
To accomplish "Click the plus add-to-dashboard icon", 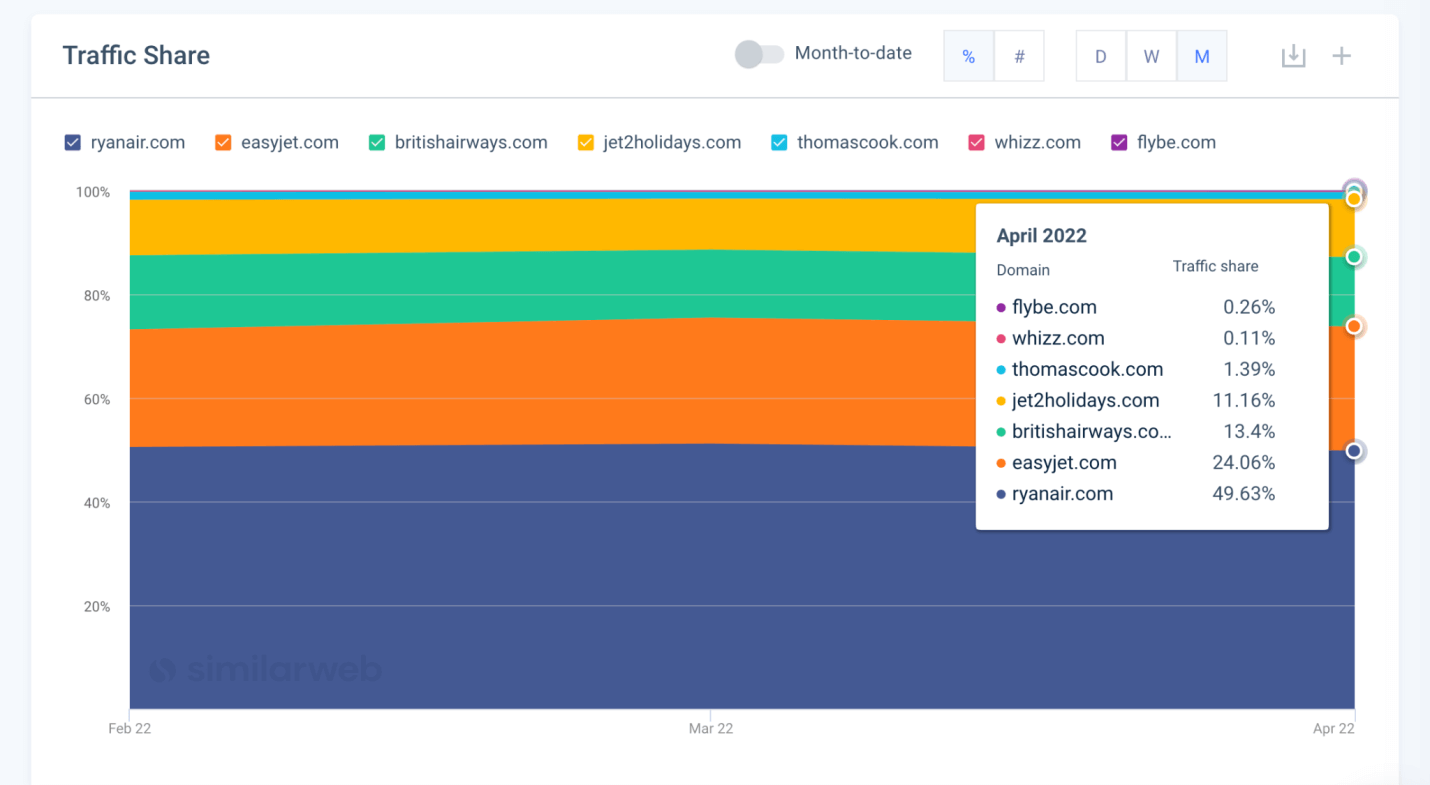I will coord(1342,56).
